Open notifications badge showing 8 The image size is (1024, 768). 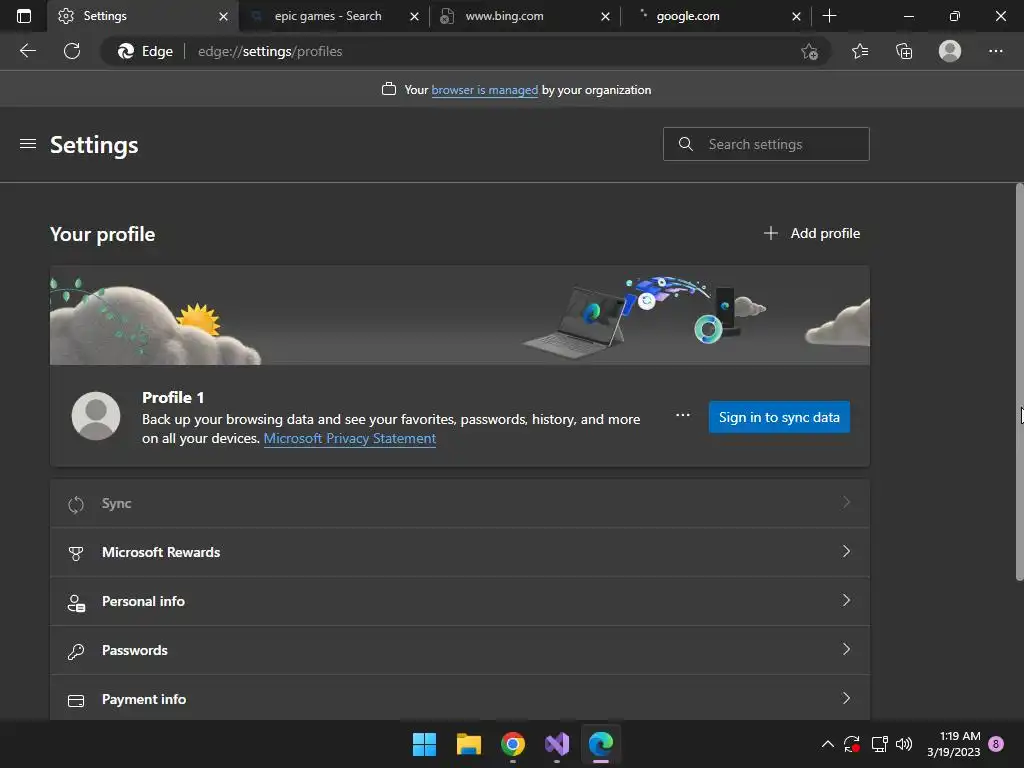click(996, 744)
